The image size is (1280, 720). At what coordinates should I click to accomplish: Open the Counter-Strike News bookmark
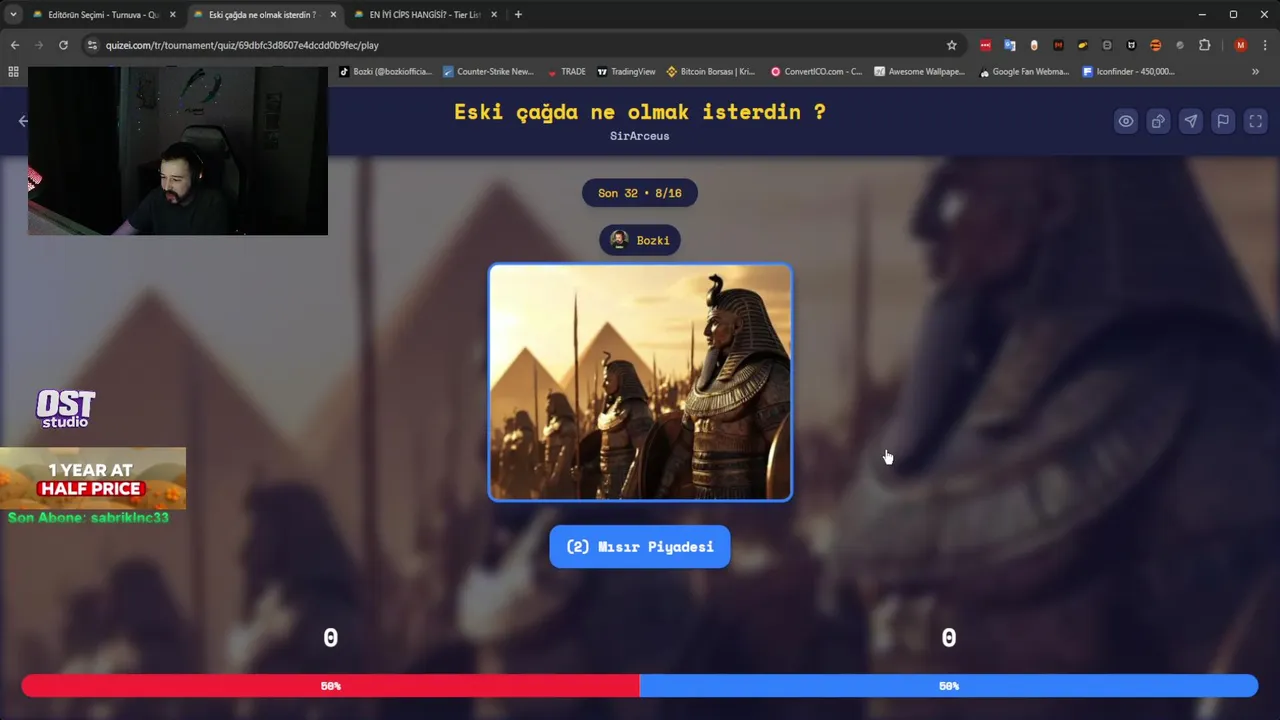coord(488,72)
